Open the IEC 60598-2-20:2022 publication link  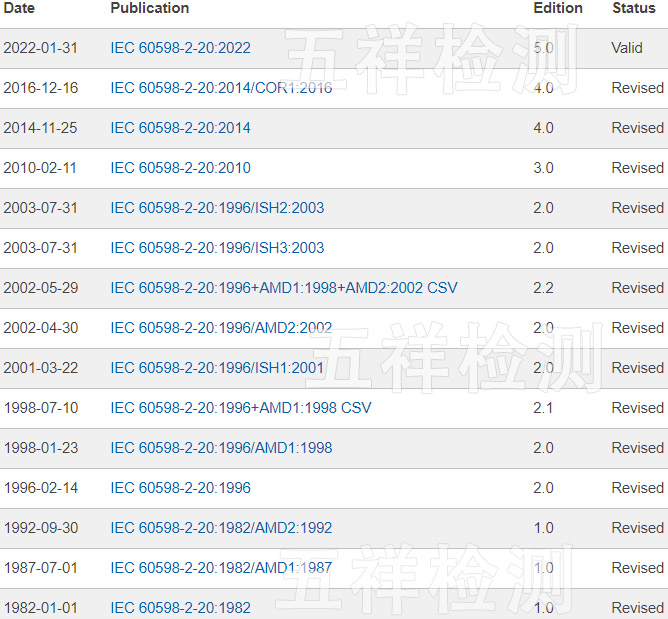pos(180,48)
